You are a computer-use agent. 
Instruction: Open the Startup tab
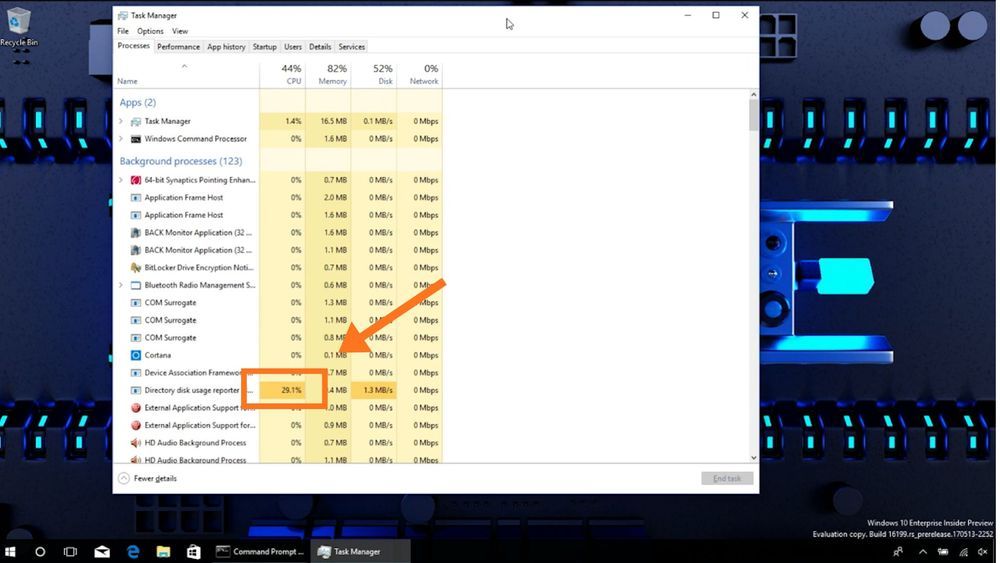coord(264,47)
